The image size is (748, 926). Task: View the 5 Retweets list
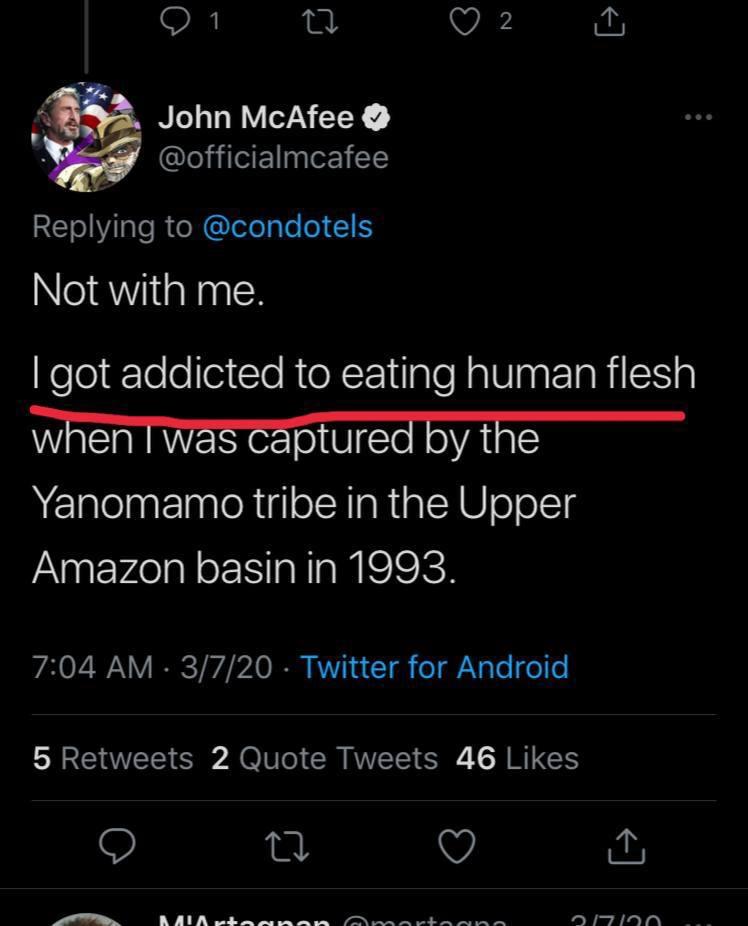[x=112, y=758]
